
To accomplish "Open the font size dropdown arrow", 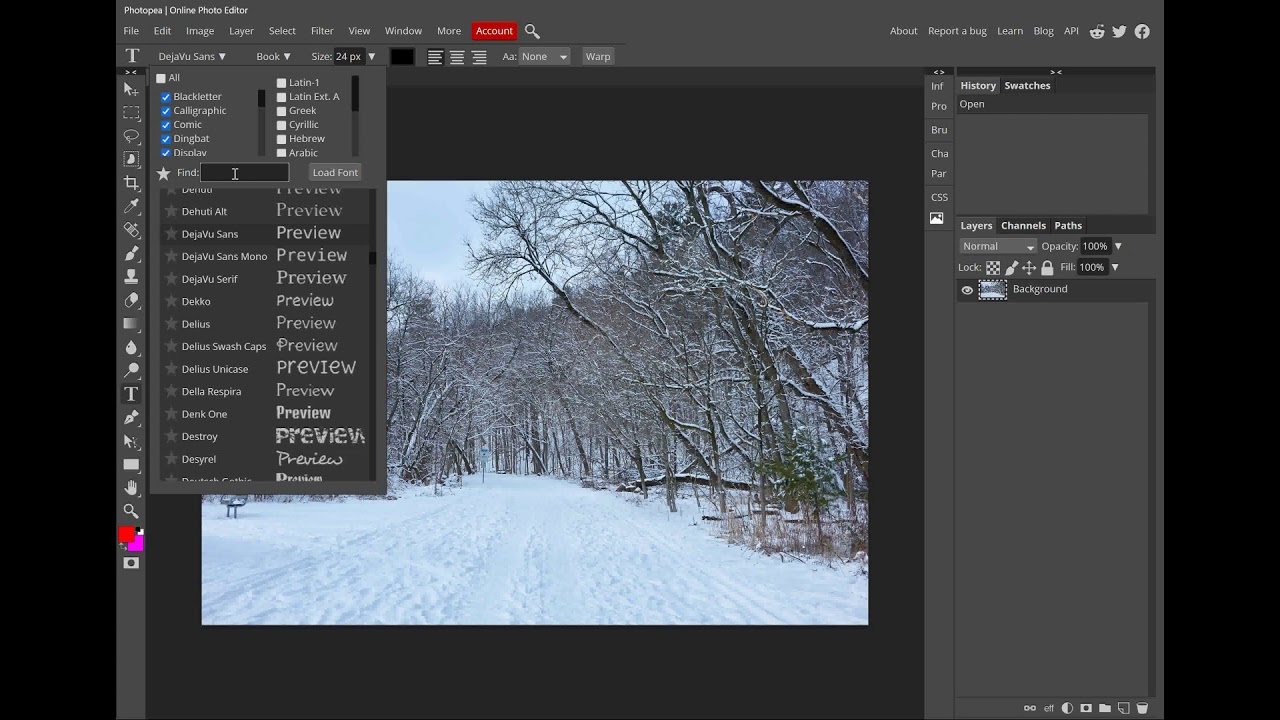I will pos(372,57).
